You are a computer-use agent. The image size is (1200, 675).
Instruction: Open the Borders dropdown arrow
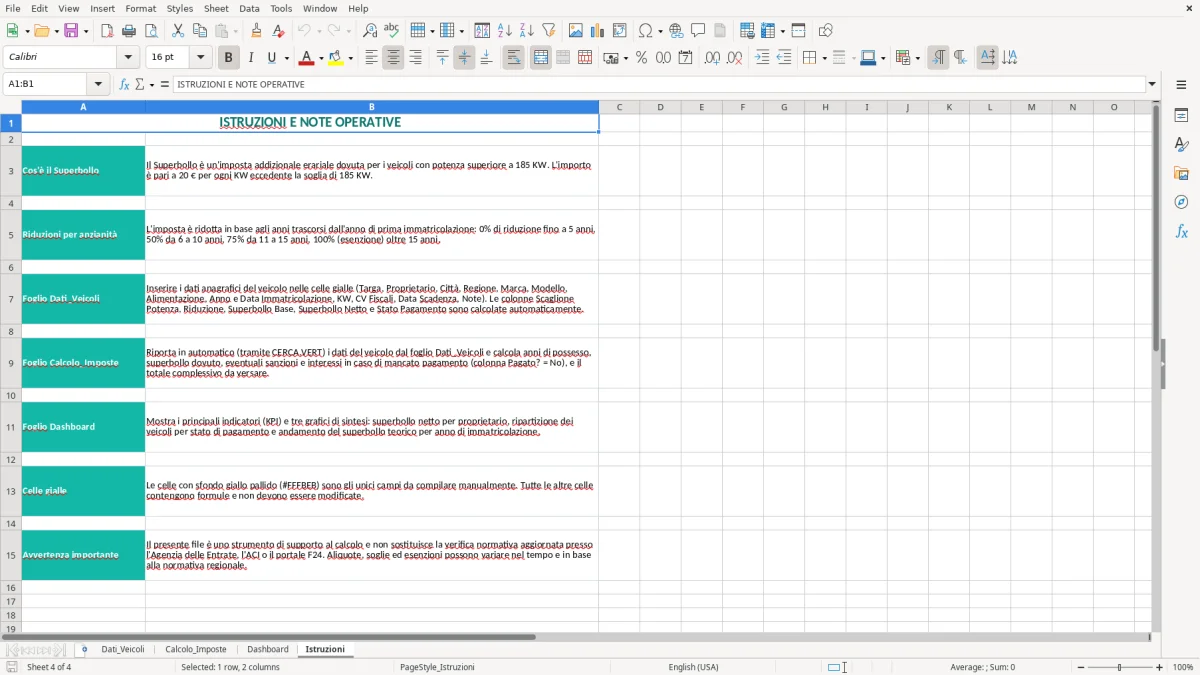[824, 58]
